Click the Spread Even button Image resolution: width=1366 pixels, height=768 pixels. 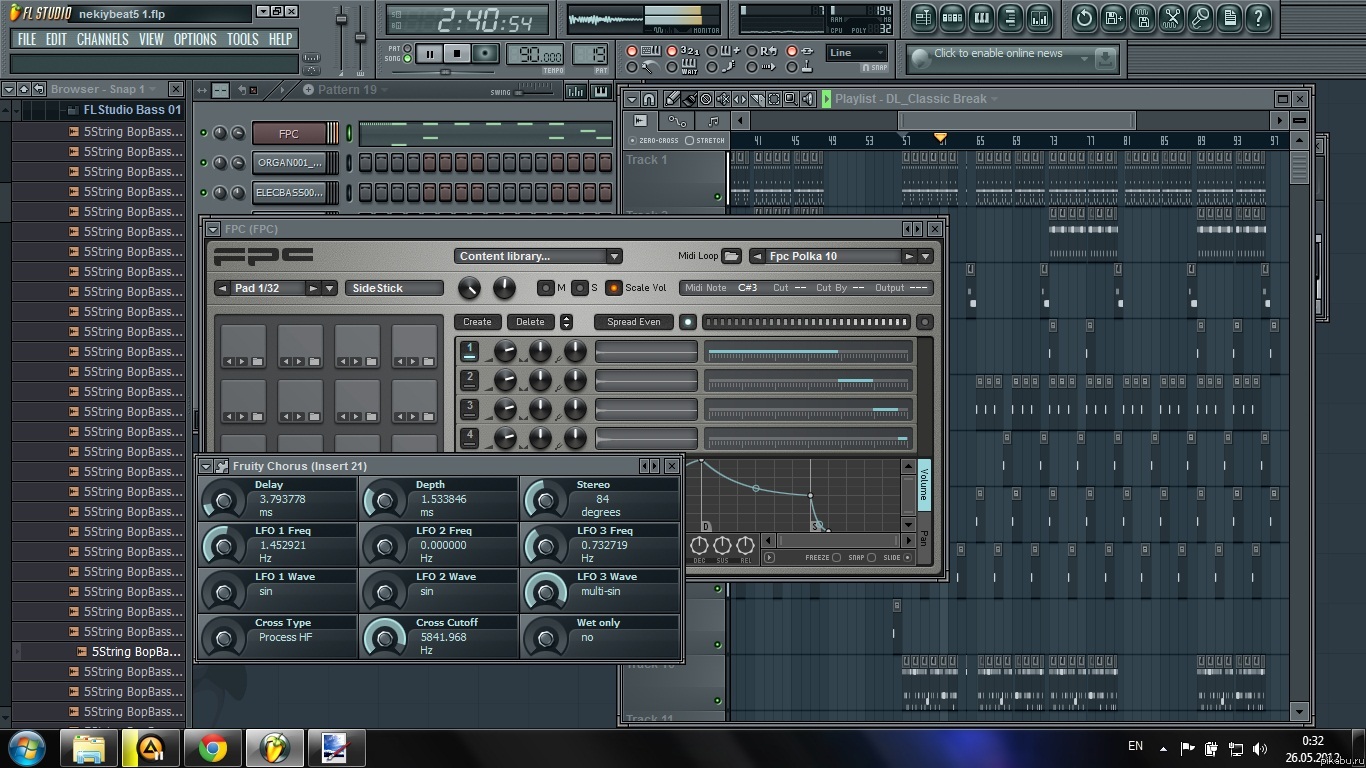[x=634, y=322]
